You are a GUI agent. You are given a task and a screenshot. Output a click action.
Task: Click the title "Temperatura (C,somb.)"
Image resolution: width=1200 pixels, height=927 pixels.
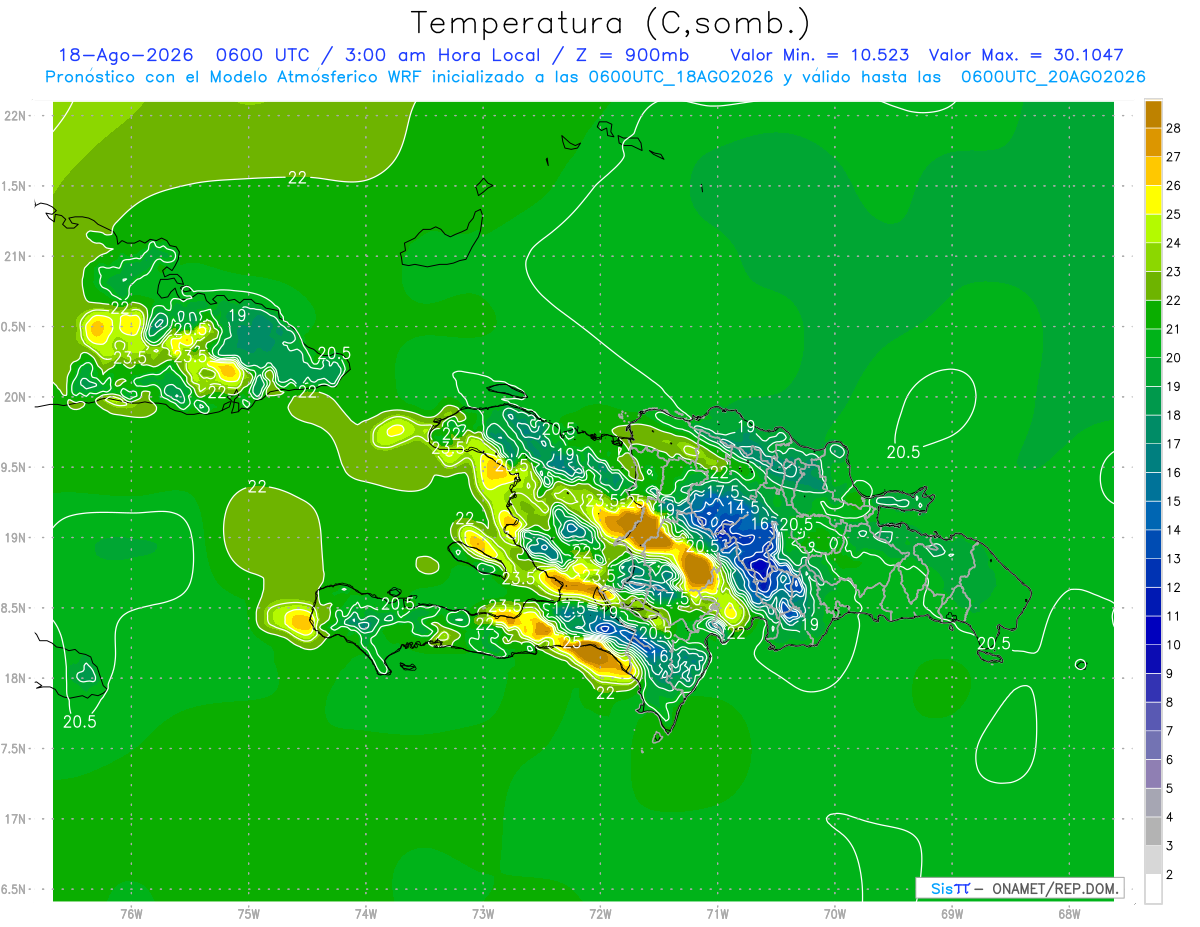click(611, 23)
